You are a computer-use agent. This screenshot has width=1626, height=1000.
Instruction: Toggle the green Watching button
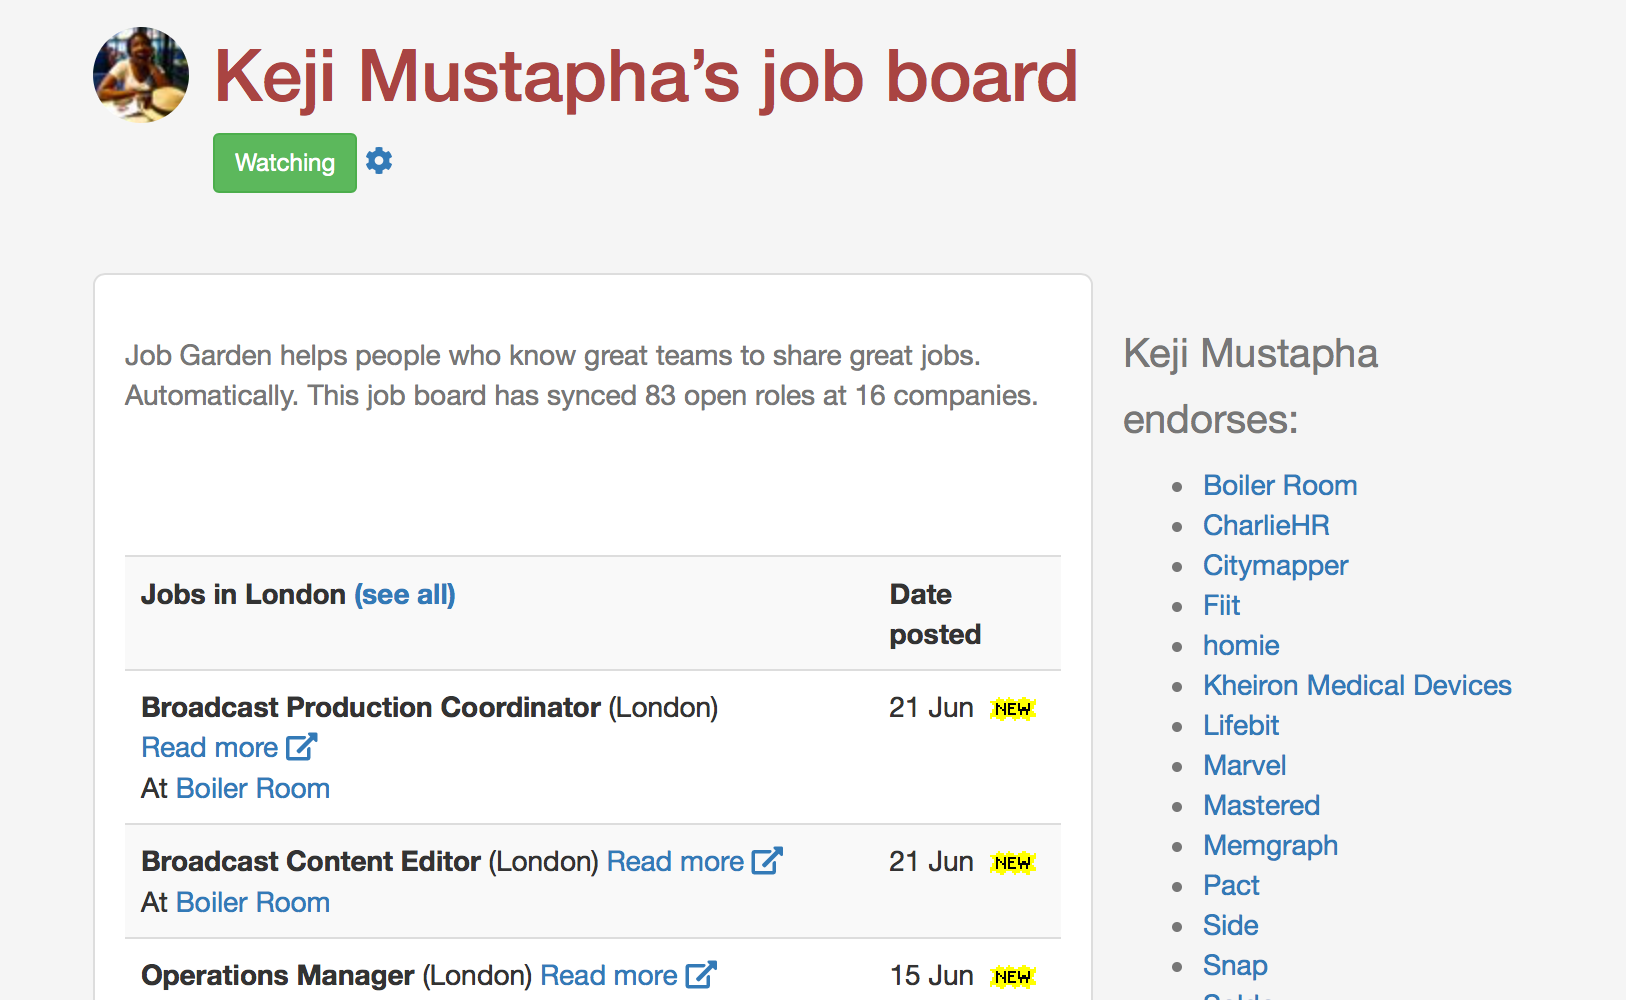pyautogui.click(x=285, y=163)
